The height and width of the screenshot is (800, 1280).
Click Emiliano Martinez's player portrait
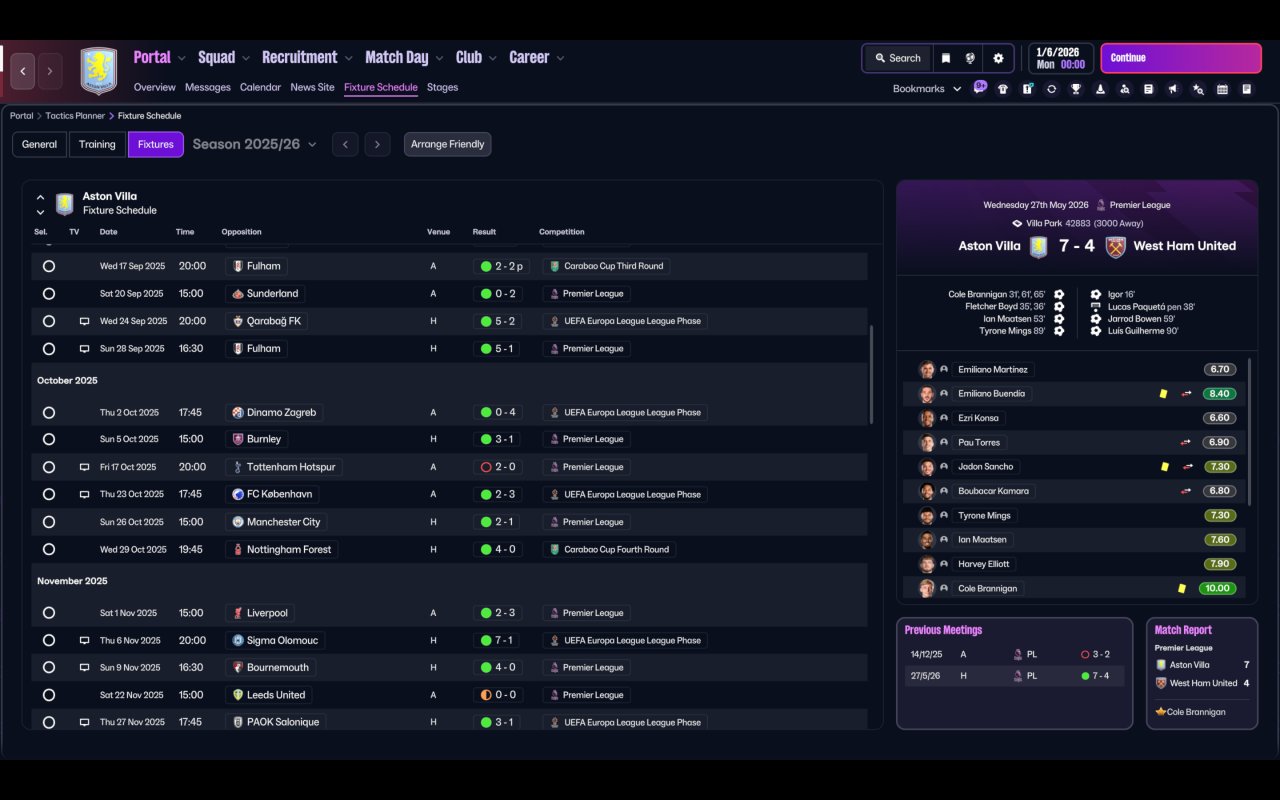tap(927, 370)
